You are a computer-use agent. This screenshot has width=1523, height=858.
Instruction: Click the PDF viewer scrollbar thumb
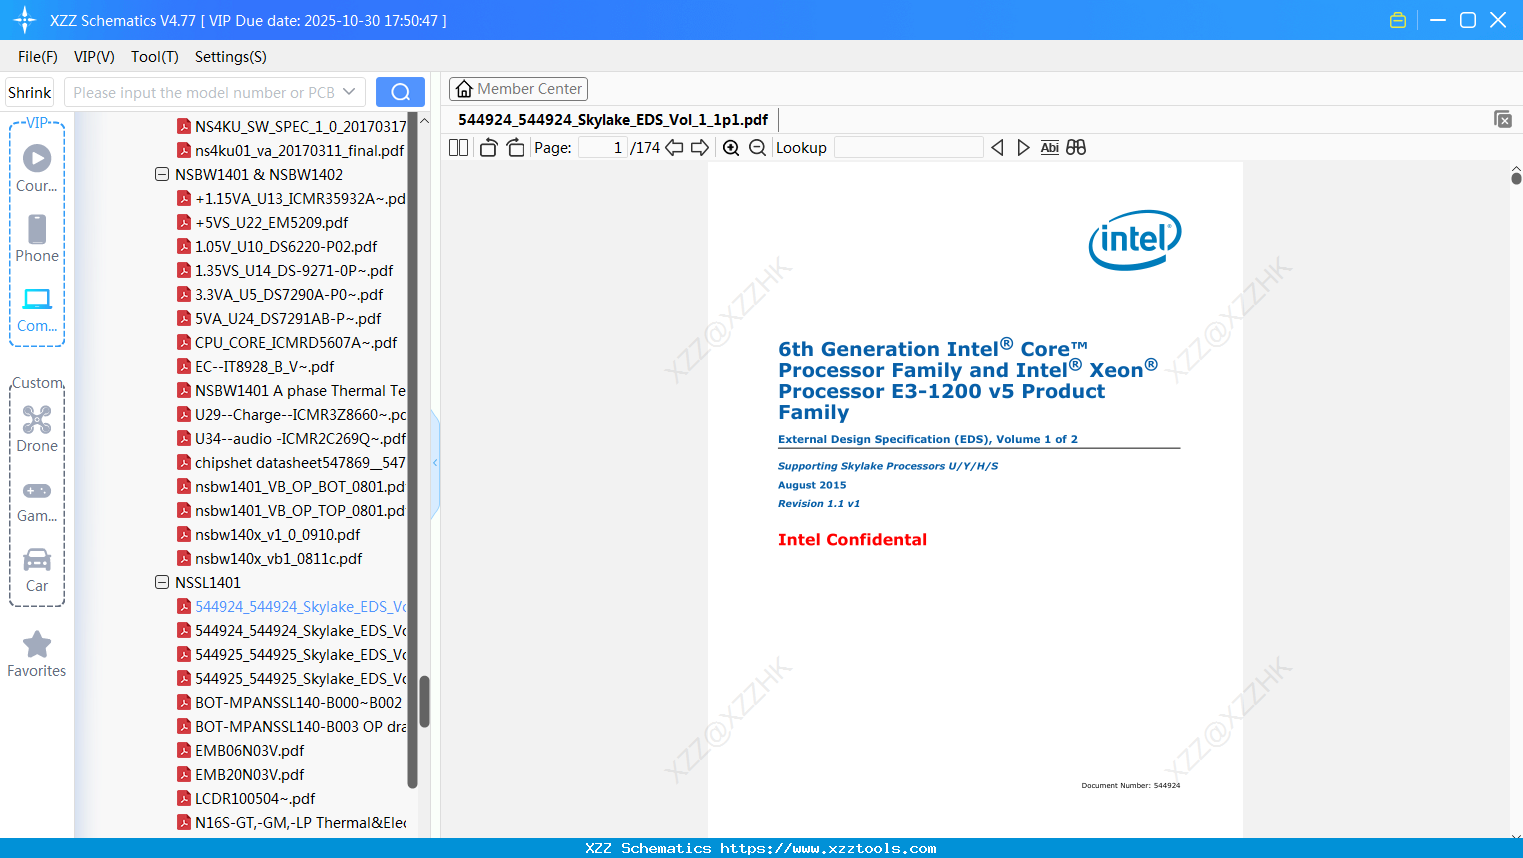1516,178
